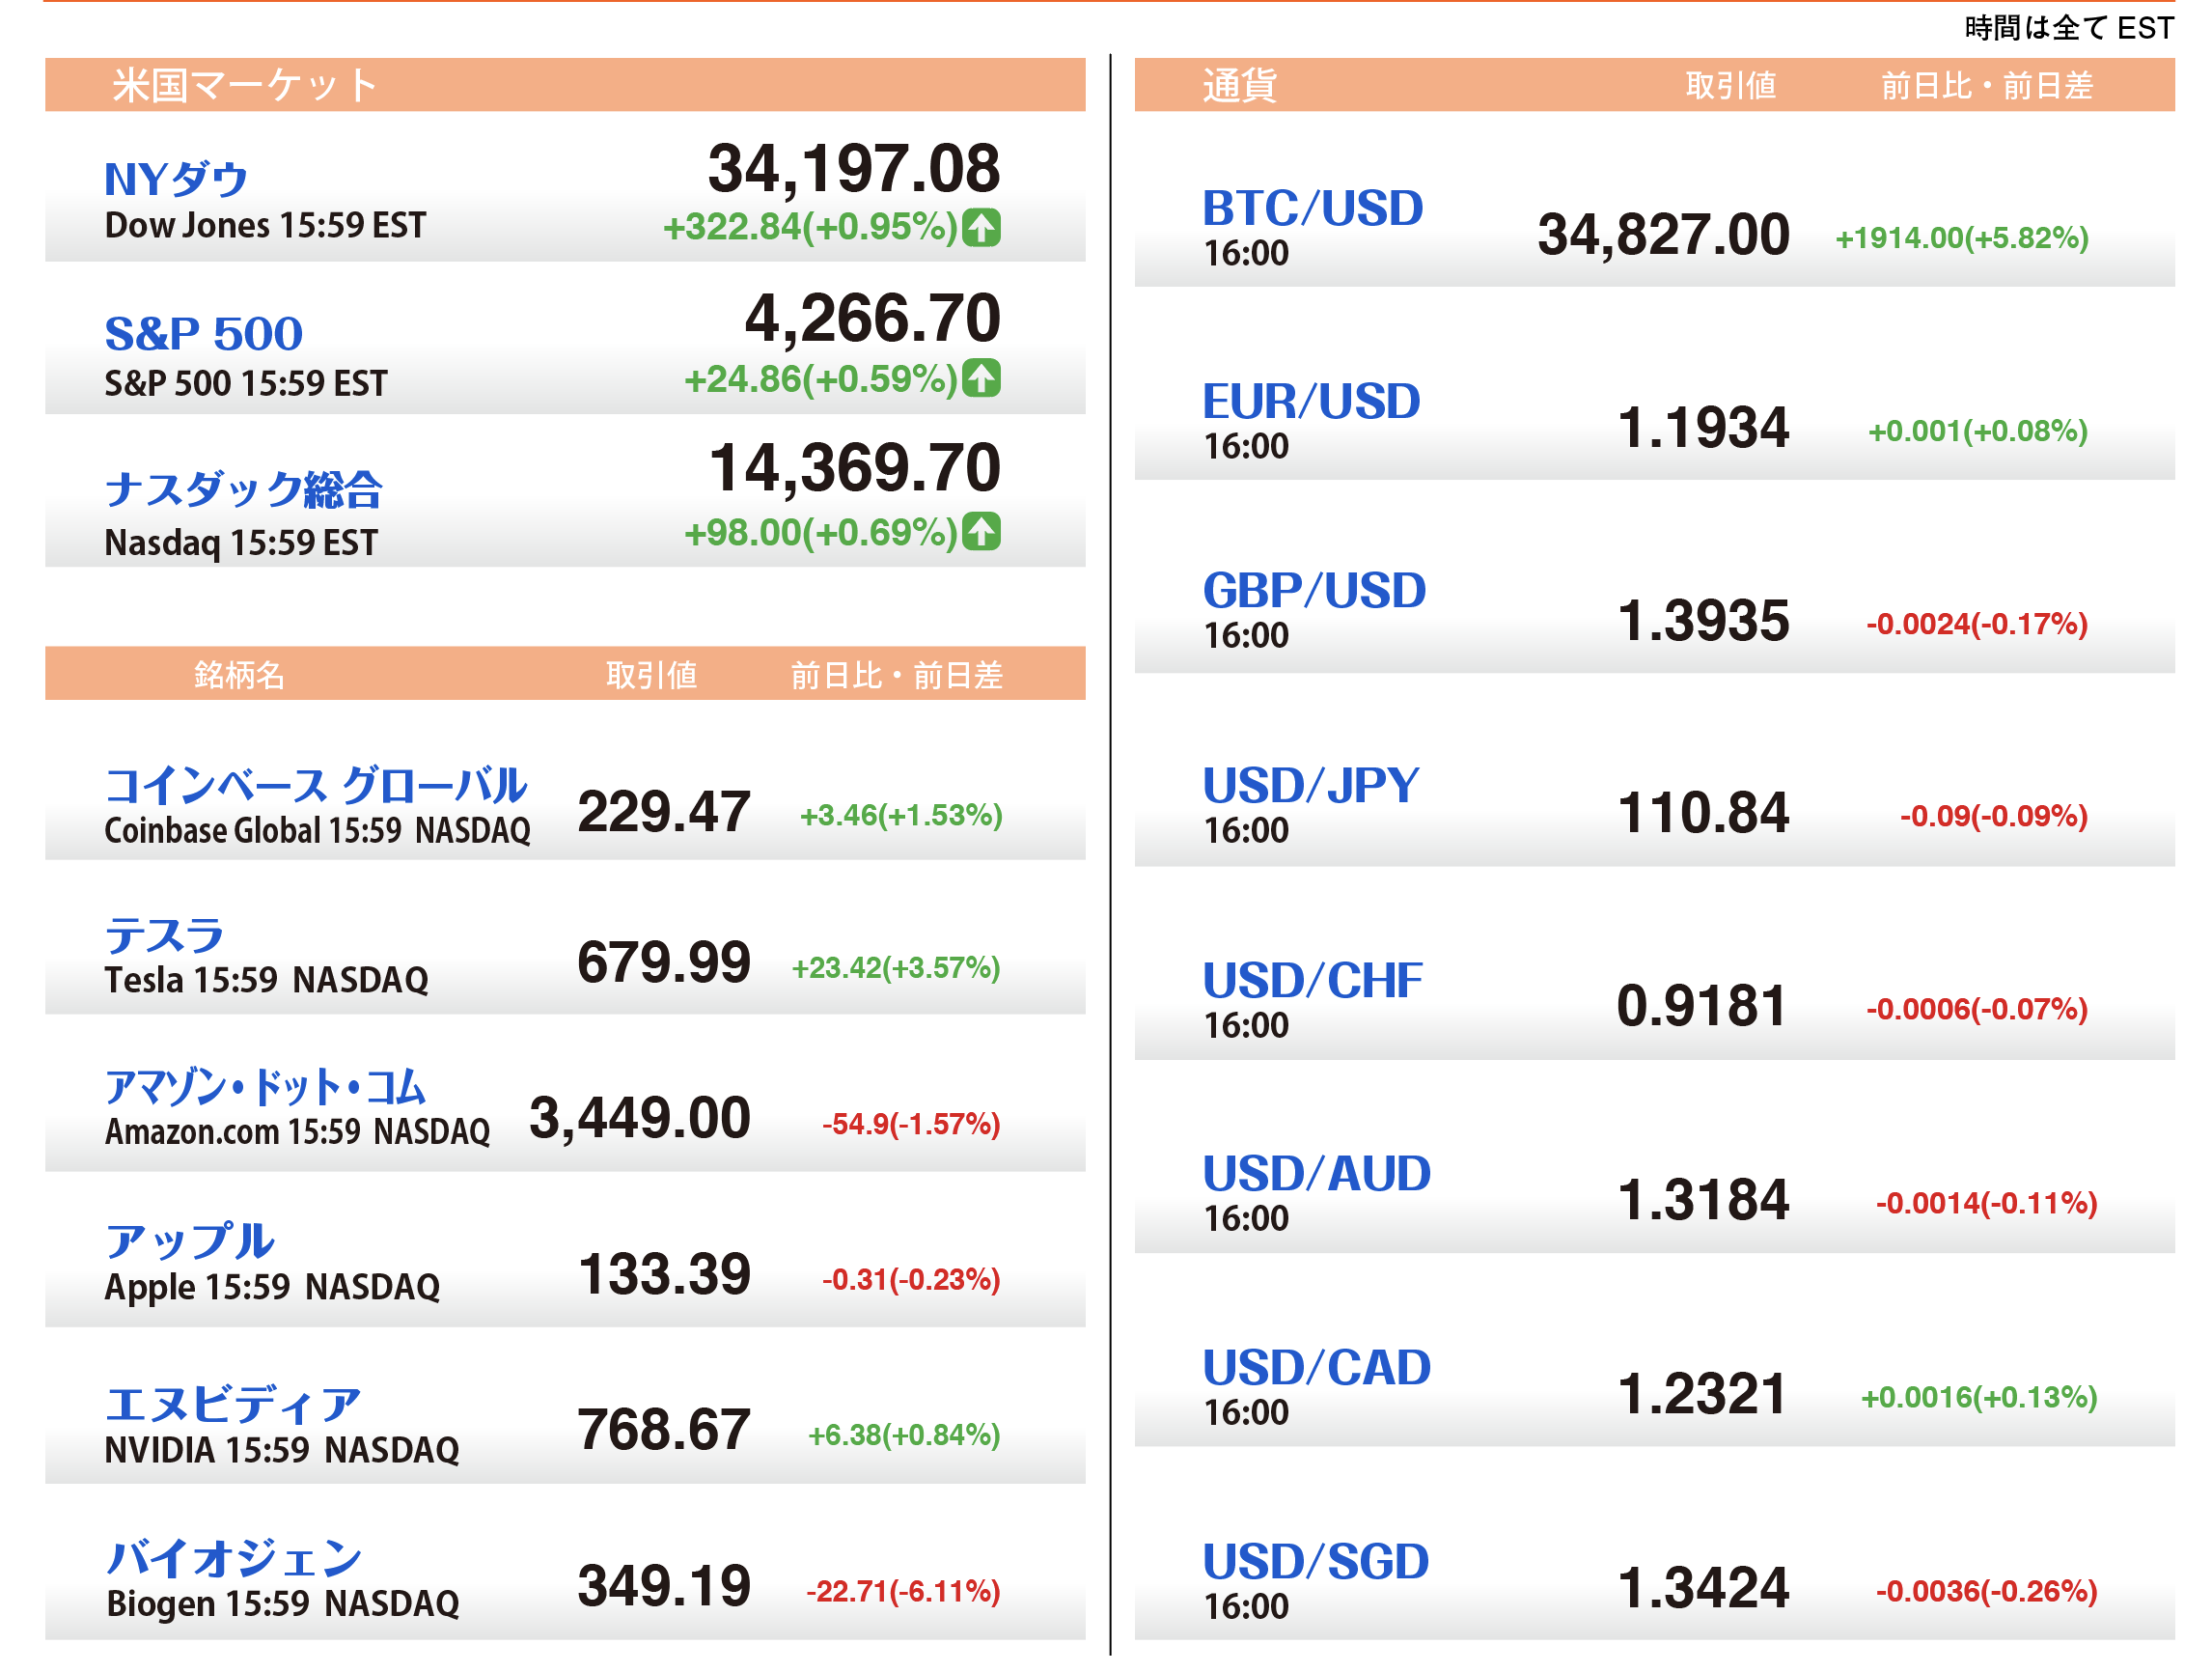Open the USD/CHF currency pair
Viewport: 2212px width, 1672px height.
tap(1312, 980)
